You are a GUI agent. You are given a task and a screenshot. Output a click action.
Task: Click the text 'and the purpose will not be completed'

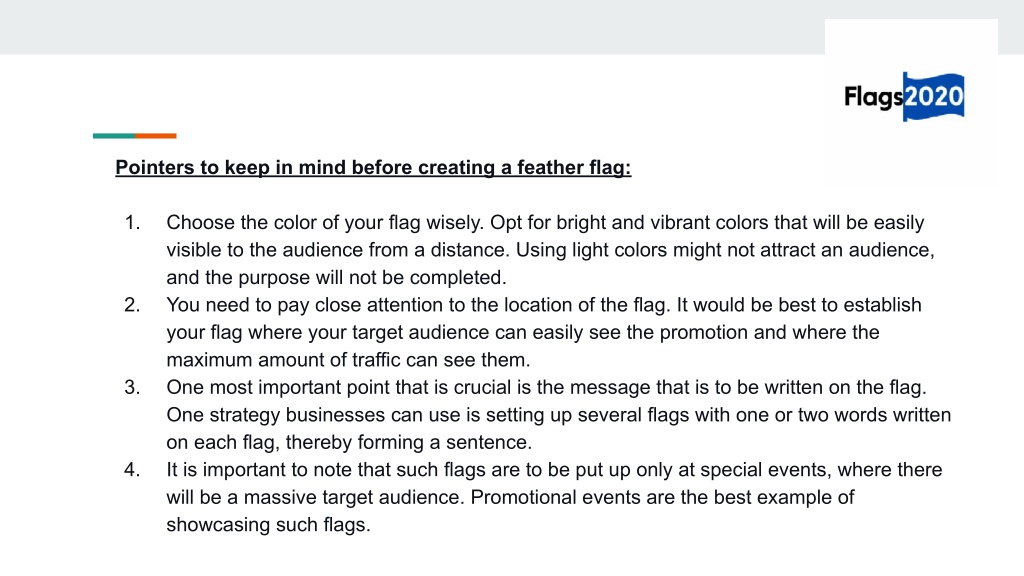336,278
